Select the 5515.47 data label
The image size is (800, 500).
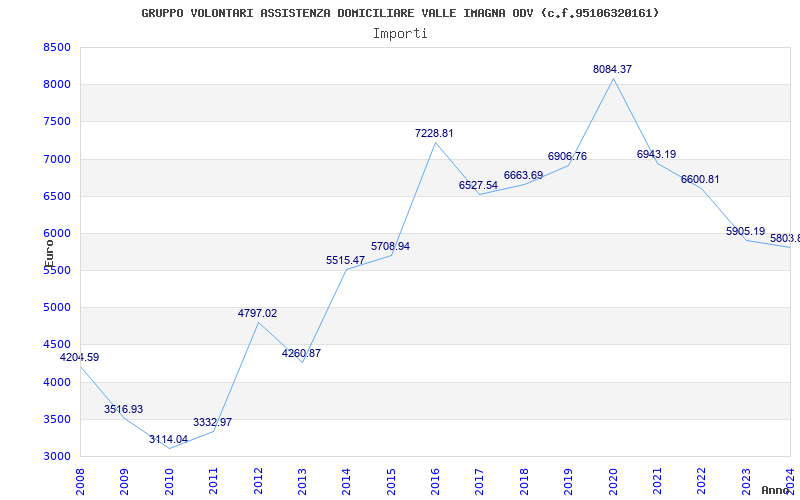pyautogui.click(x=345, y=260)
